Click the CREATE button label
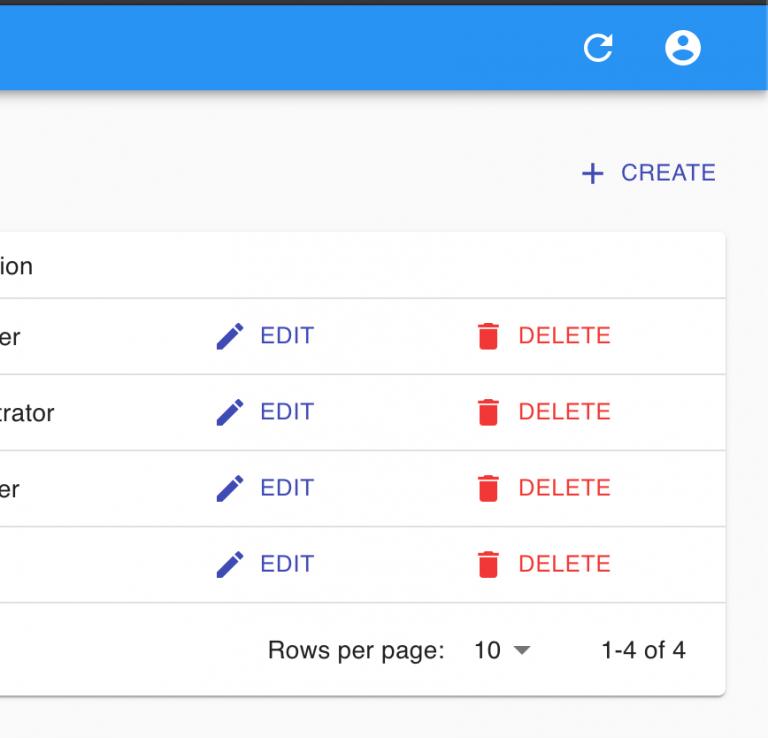This screenshot has height=738, width=768. pos(668,173)
